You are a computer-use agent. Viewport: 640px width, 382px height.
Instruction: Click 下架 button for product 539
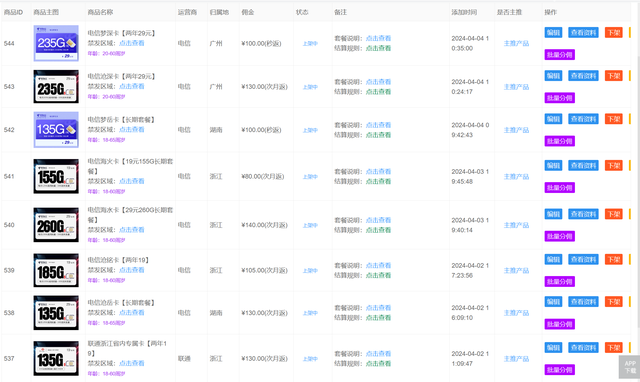click(613, 260)
